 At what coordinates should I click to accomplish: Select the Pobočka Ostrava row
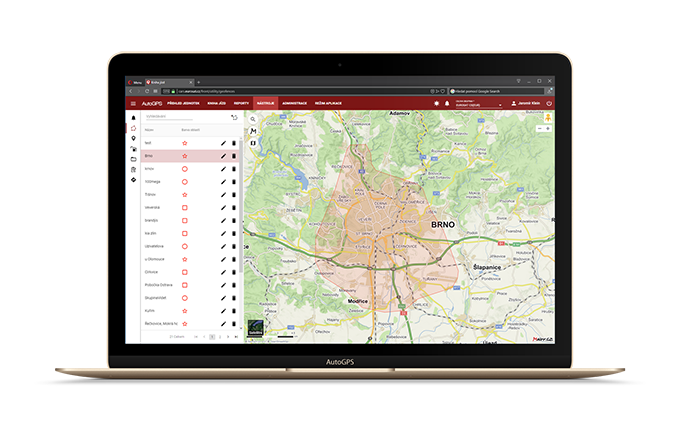(190, 285)
